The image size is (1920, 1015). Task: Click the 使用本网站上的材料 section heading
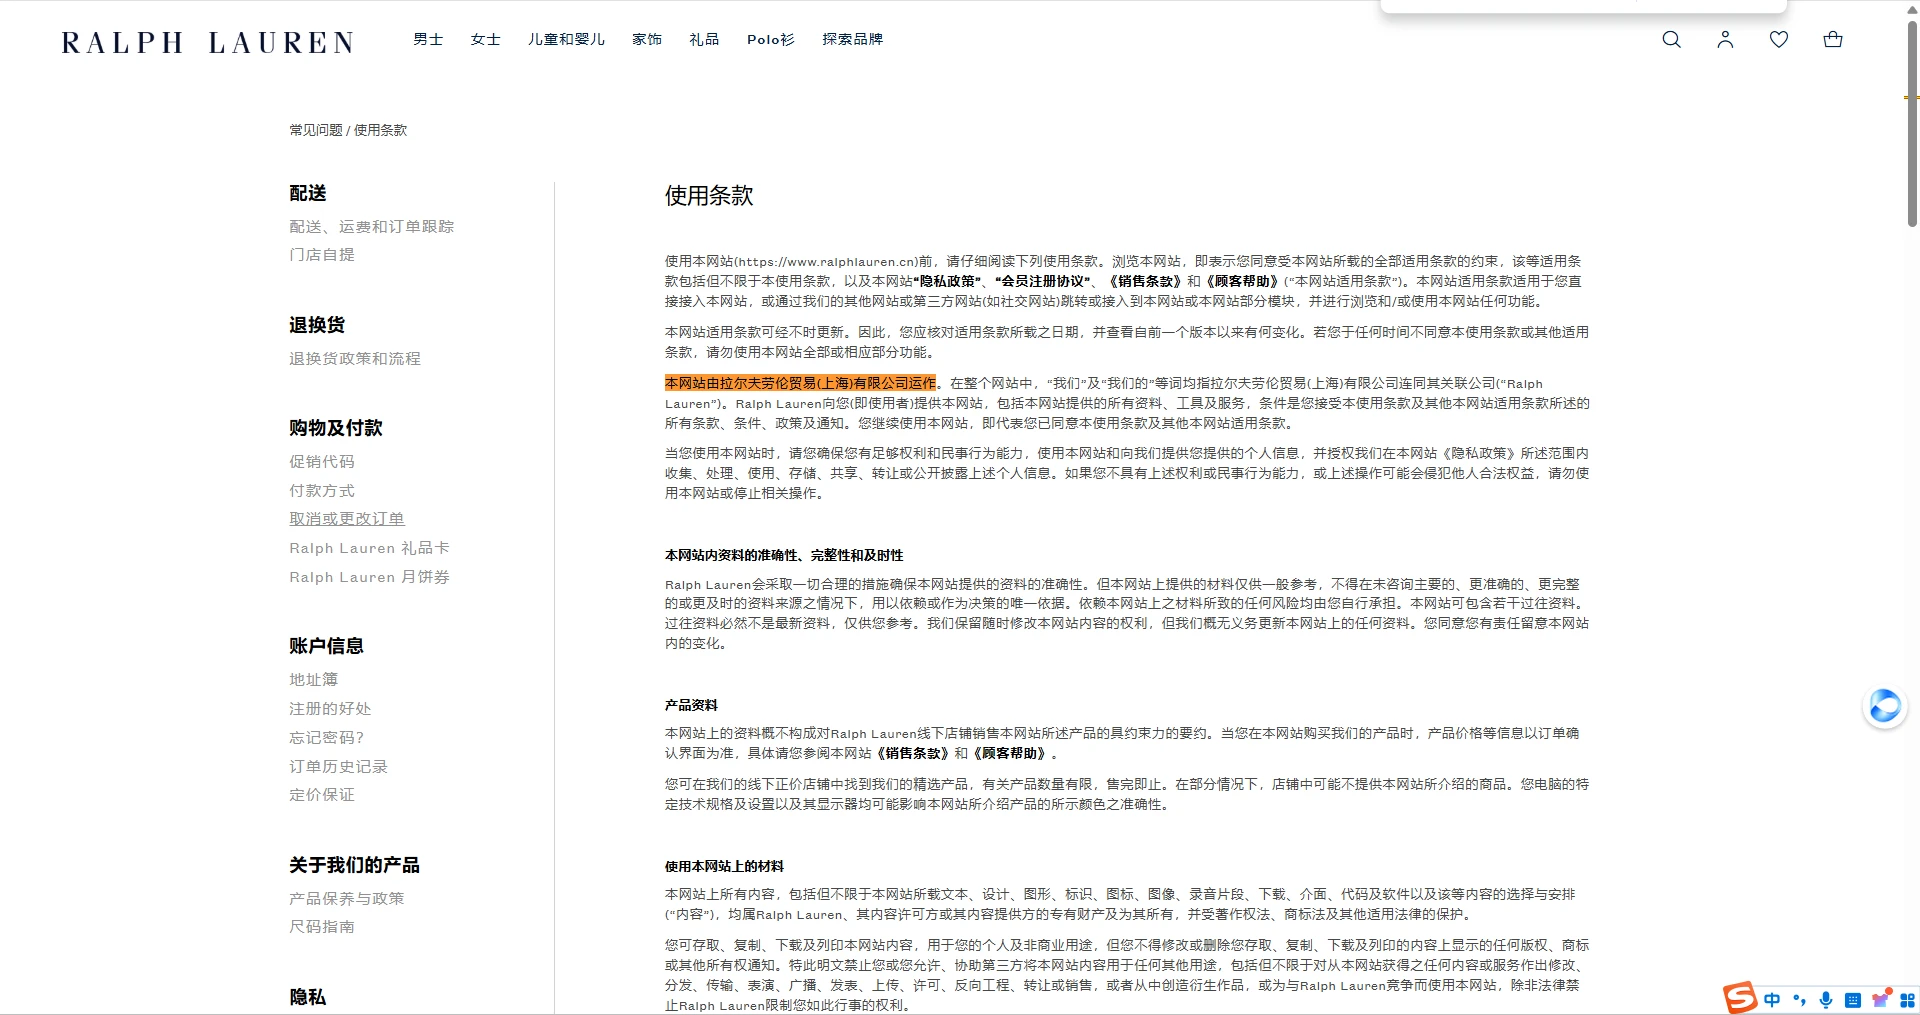724,867
